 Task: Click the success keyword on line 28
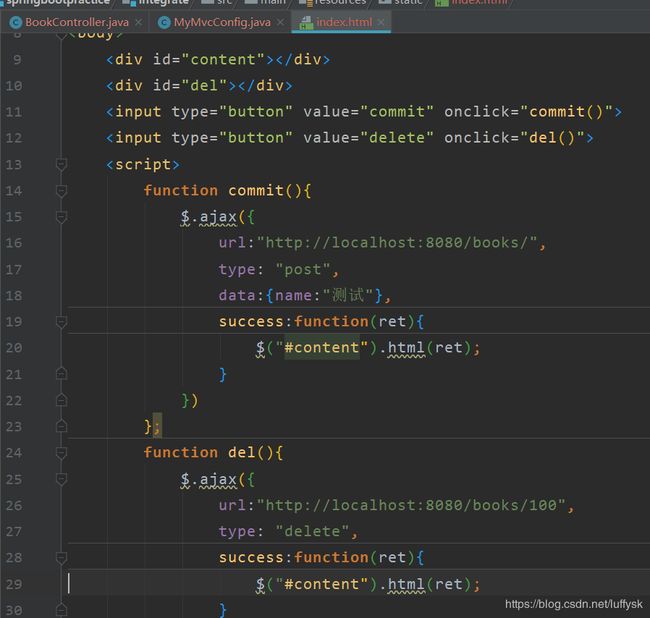click(x=251, y=558)
